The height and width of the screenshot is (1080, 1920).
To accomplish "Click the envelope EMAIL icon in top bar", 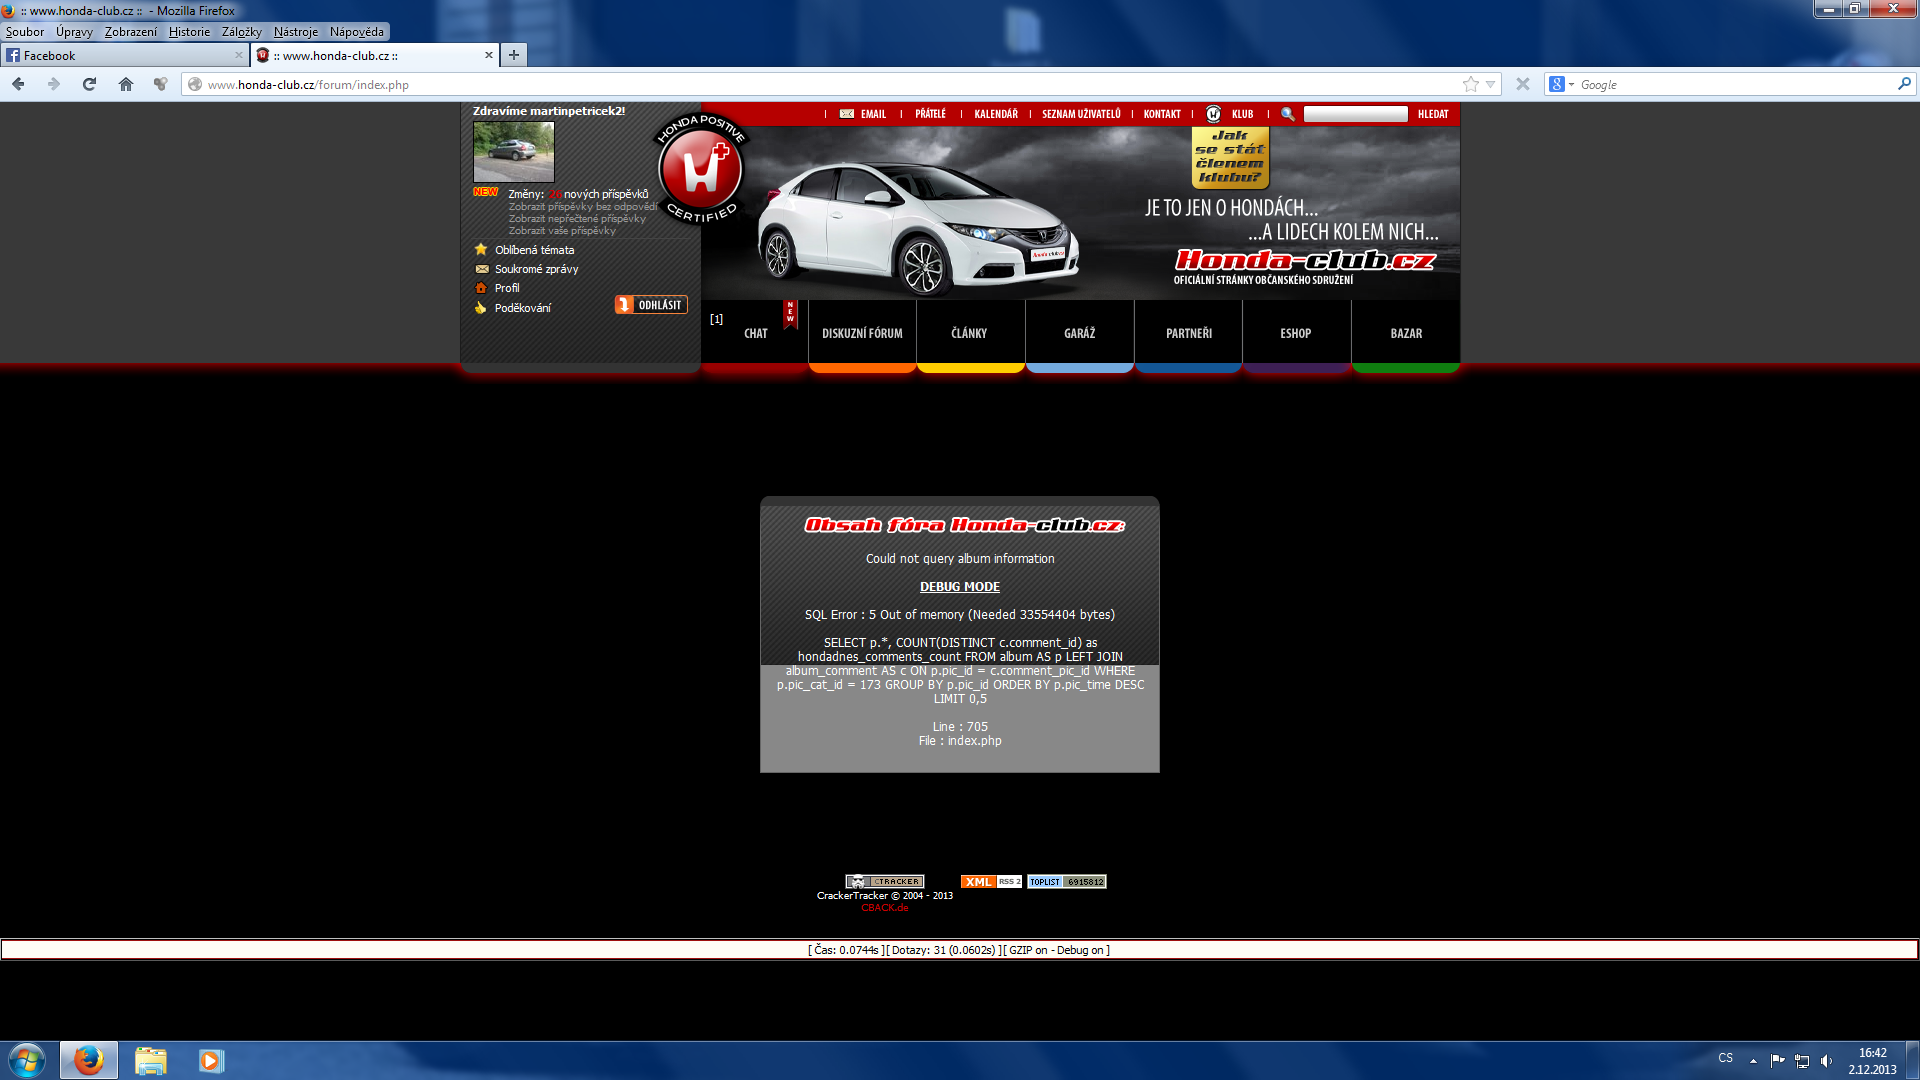I will [x=847, y=114].
